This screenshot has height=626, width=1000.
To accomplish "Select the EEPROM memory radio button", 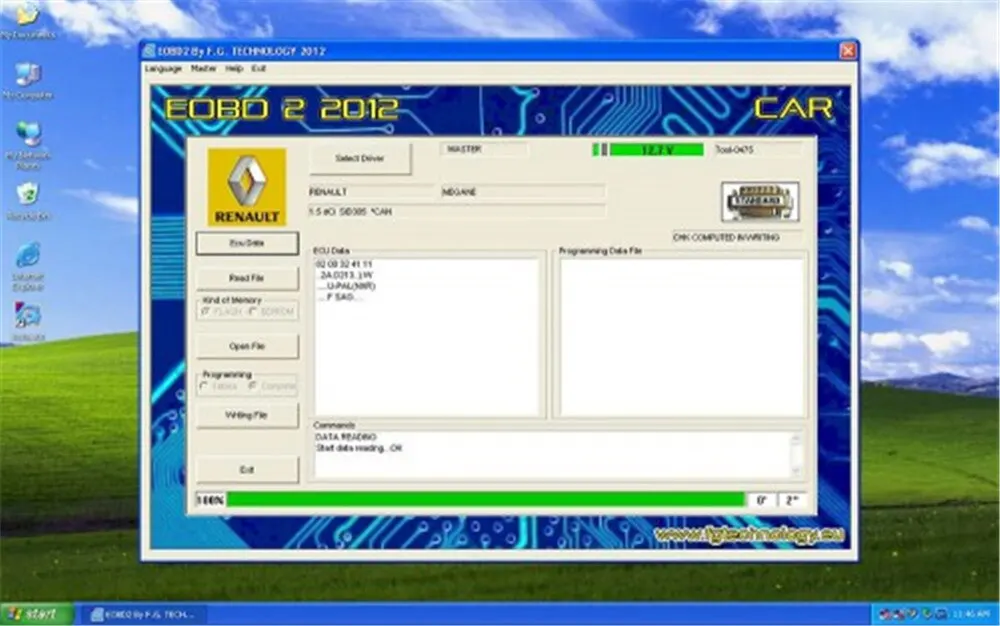I will click(x=253, y=311).
